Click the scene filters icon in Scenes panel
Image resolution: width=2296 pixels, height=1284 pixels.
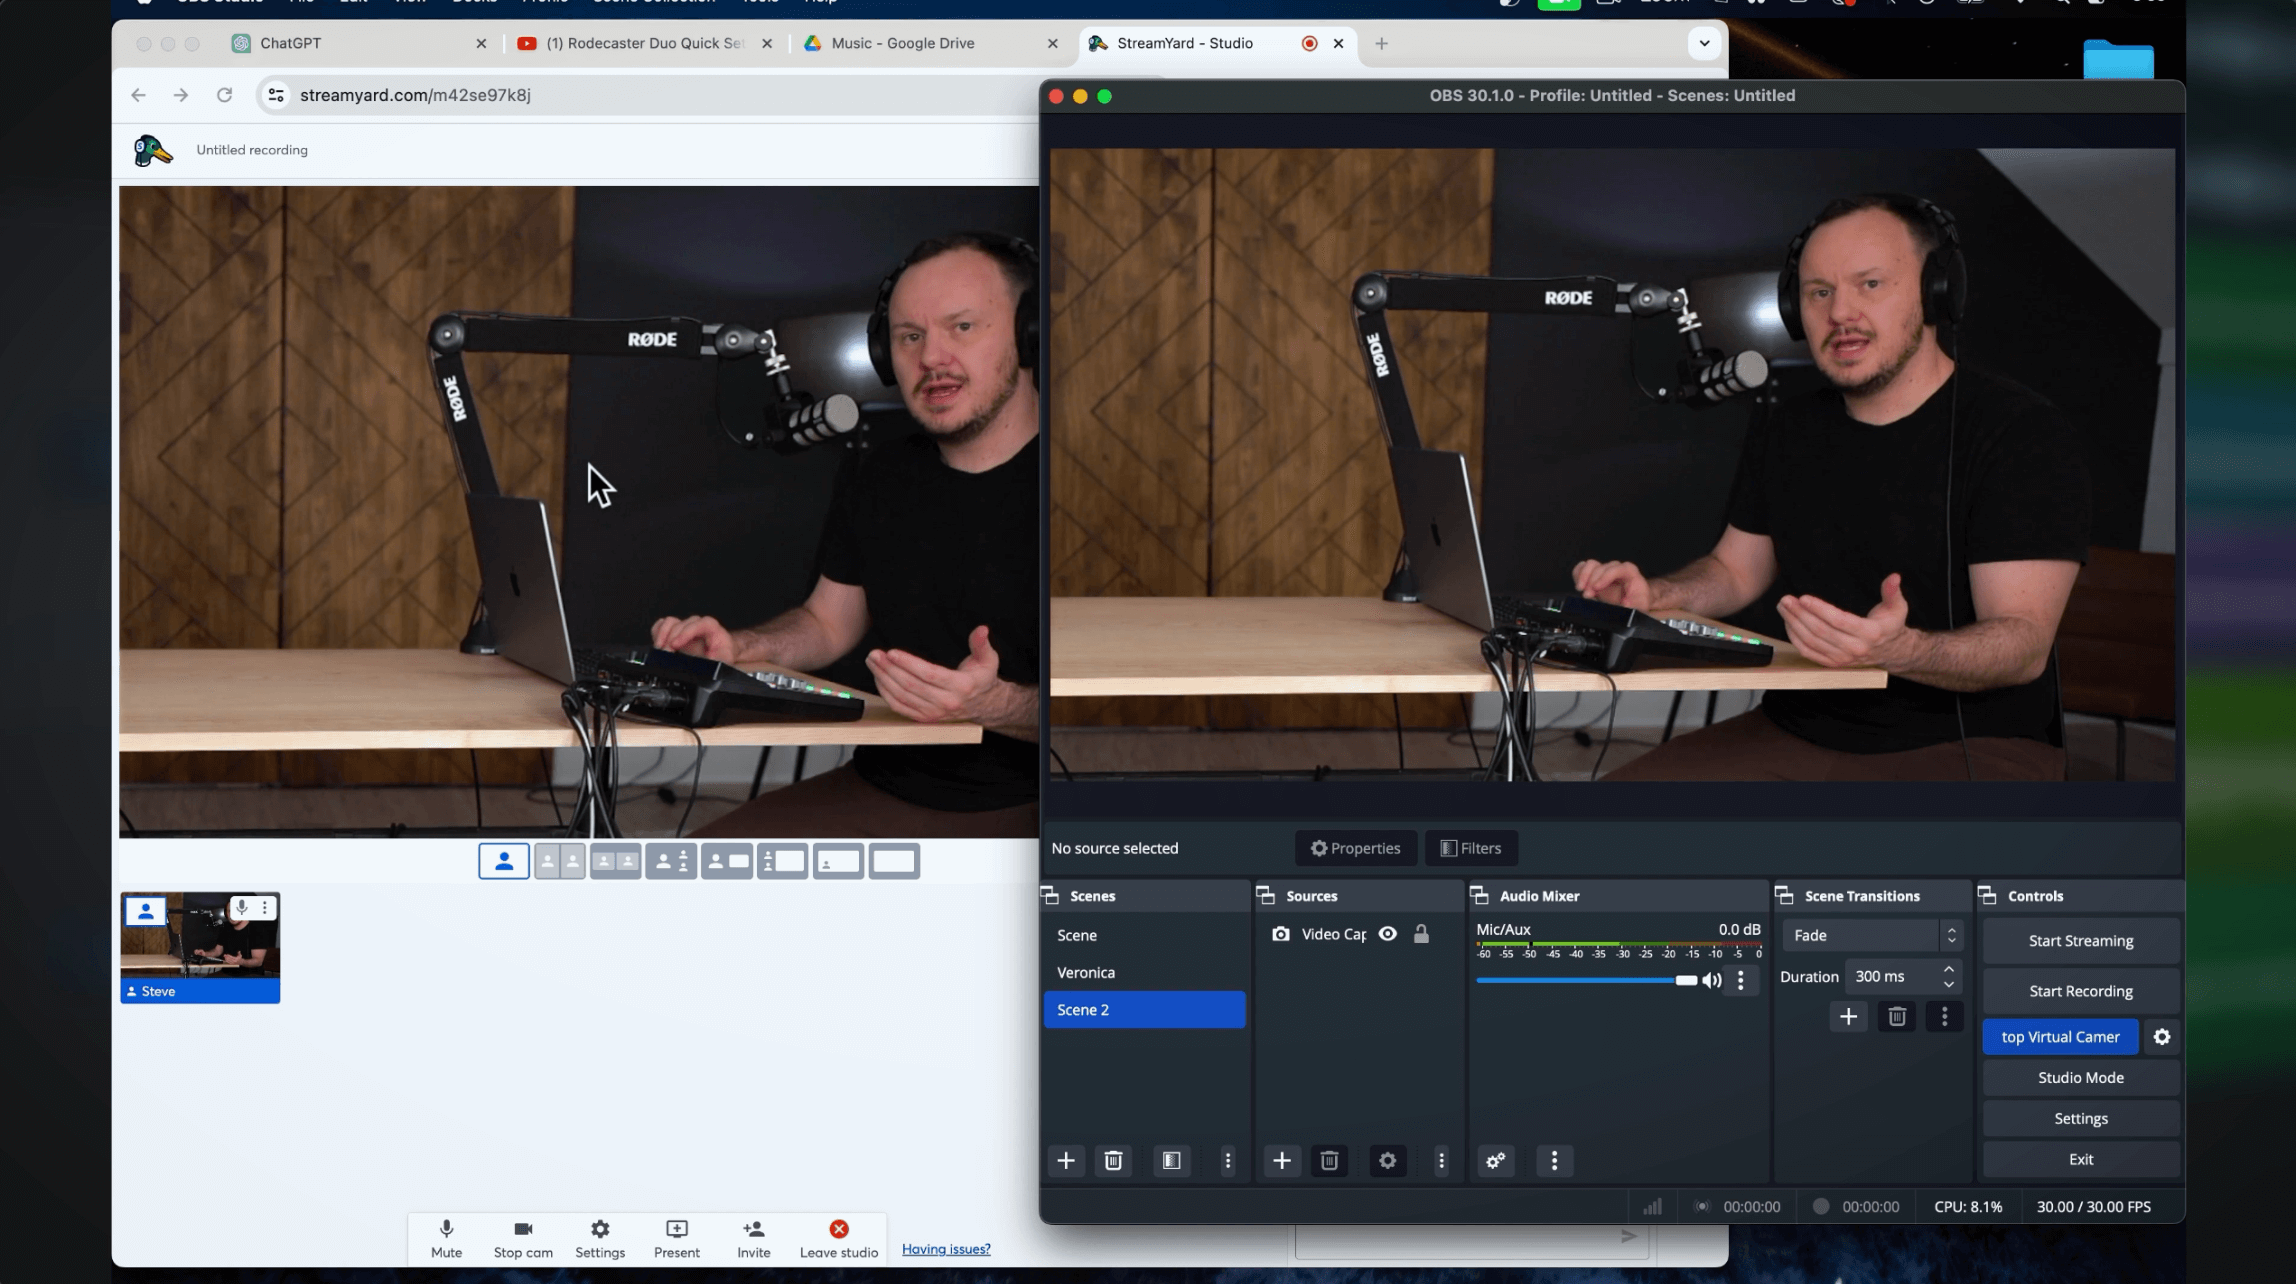1171,1160
